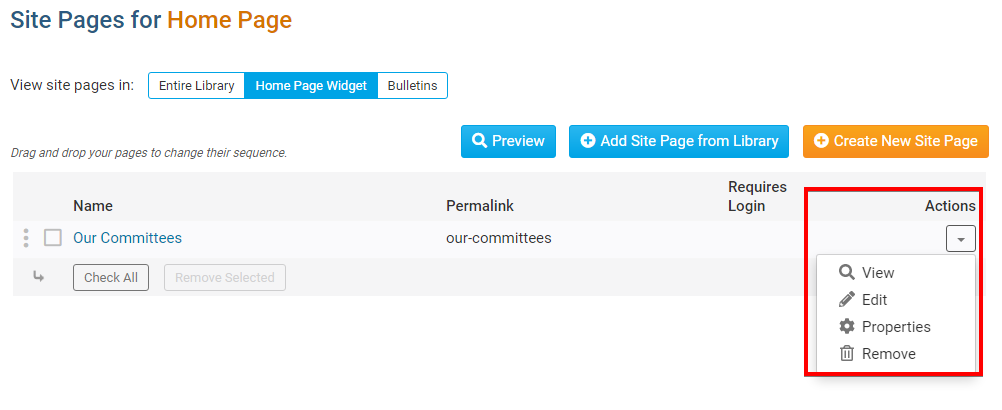Click the Remove trash can icon
Screen dimensions: 1002x410
(x=847, y=353)
